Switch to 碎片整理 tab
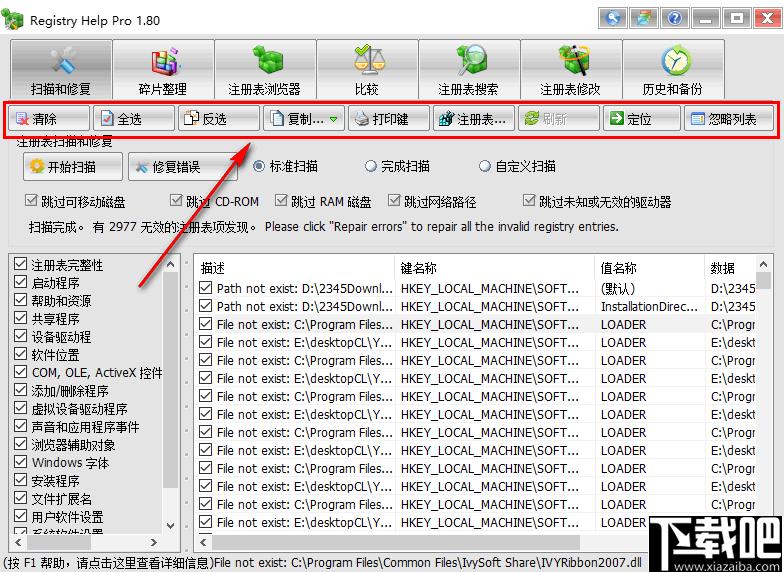Screen dimensions: 784x572 (x=163, y=70)
